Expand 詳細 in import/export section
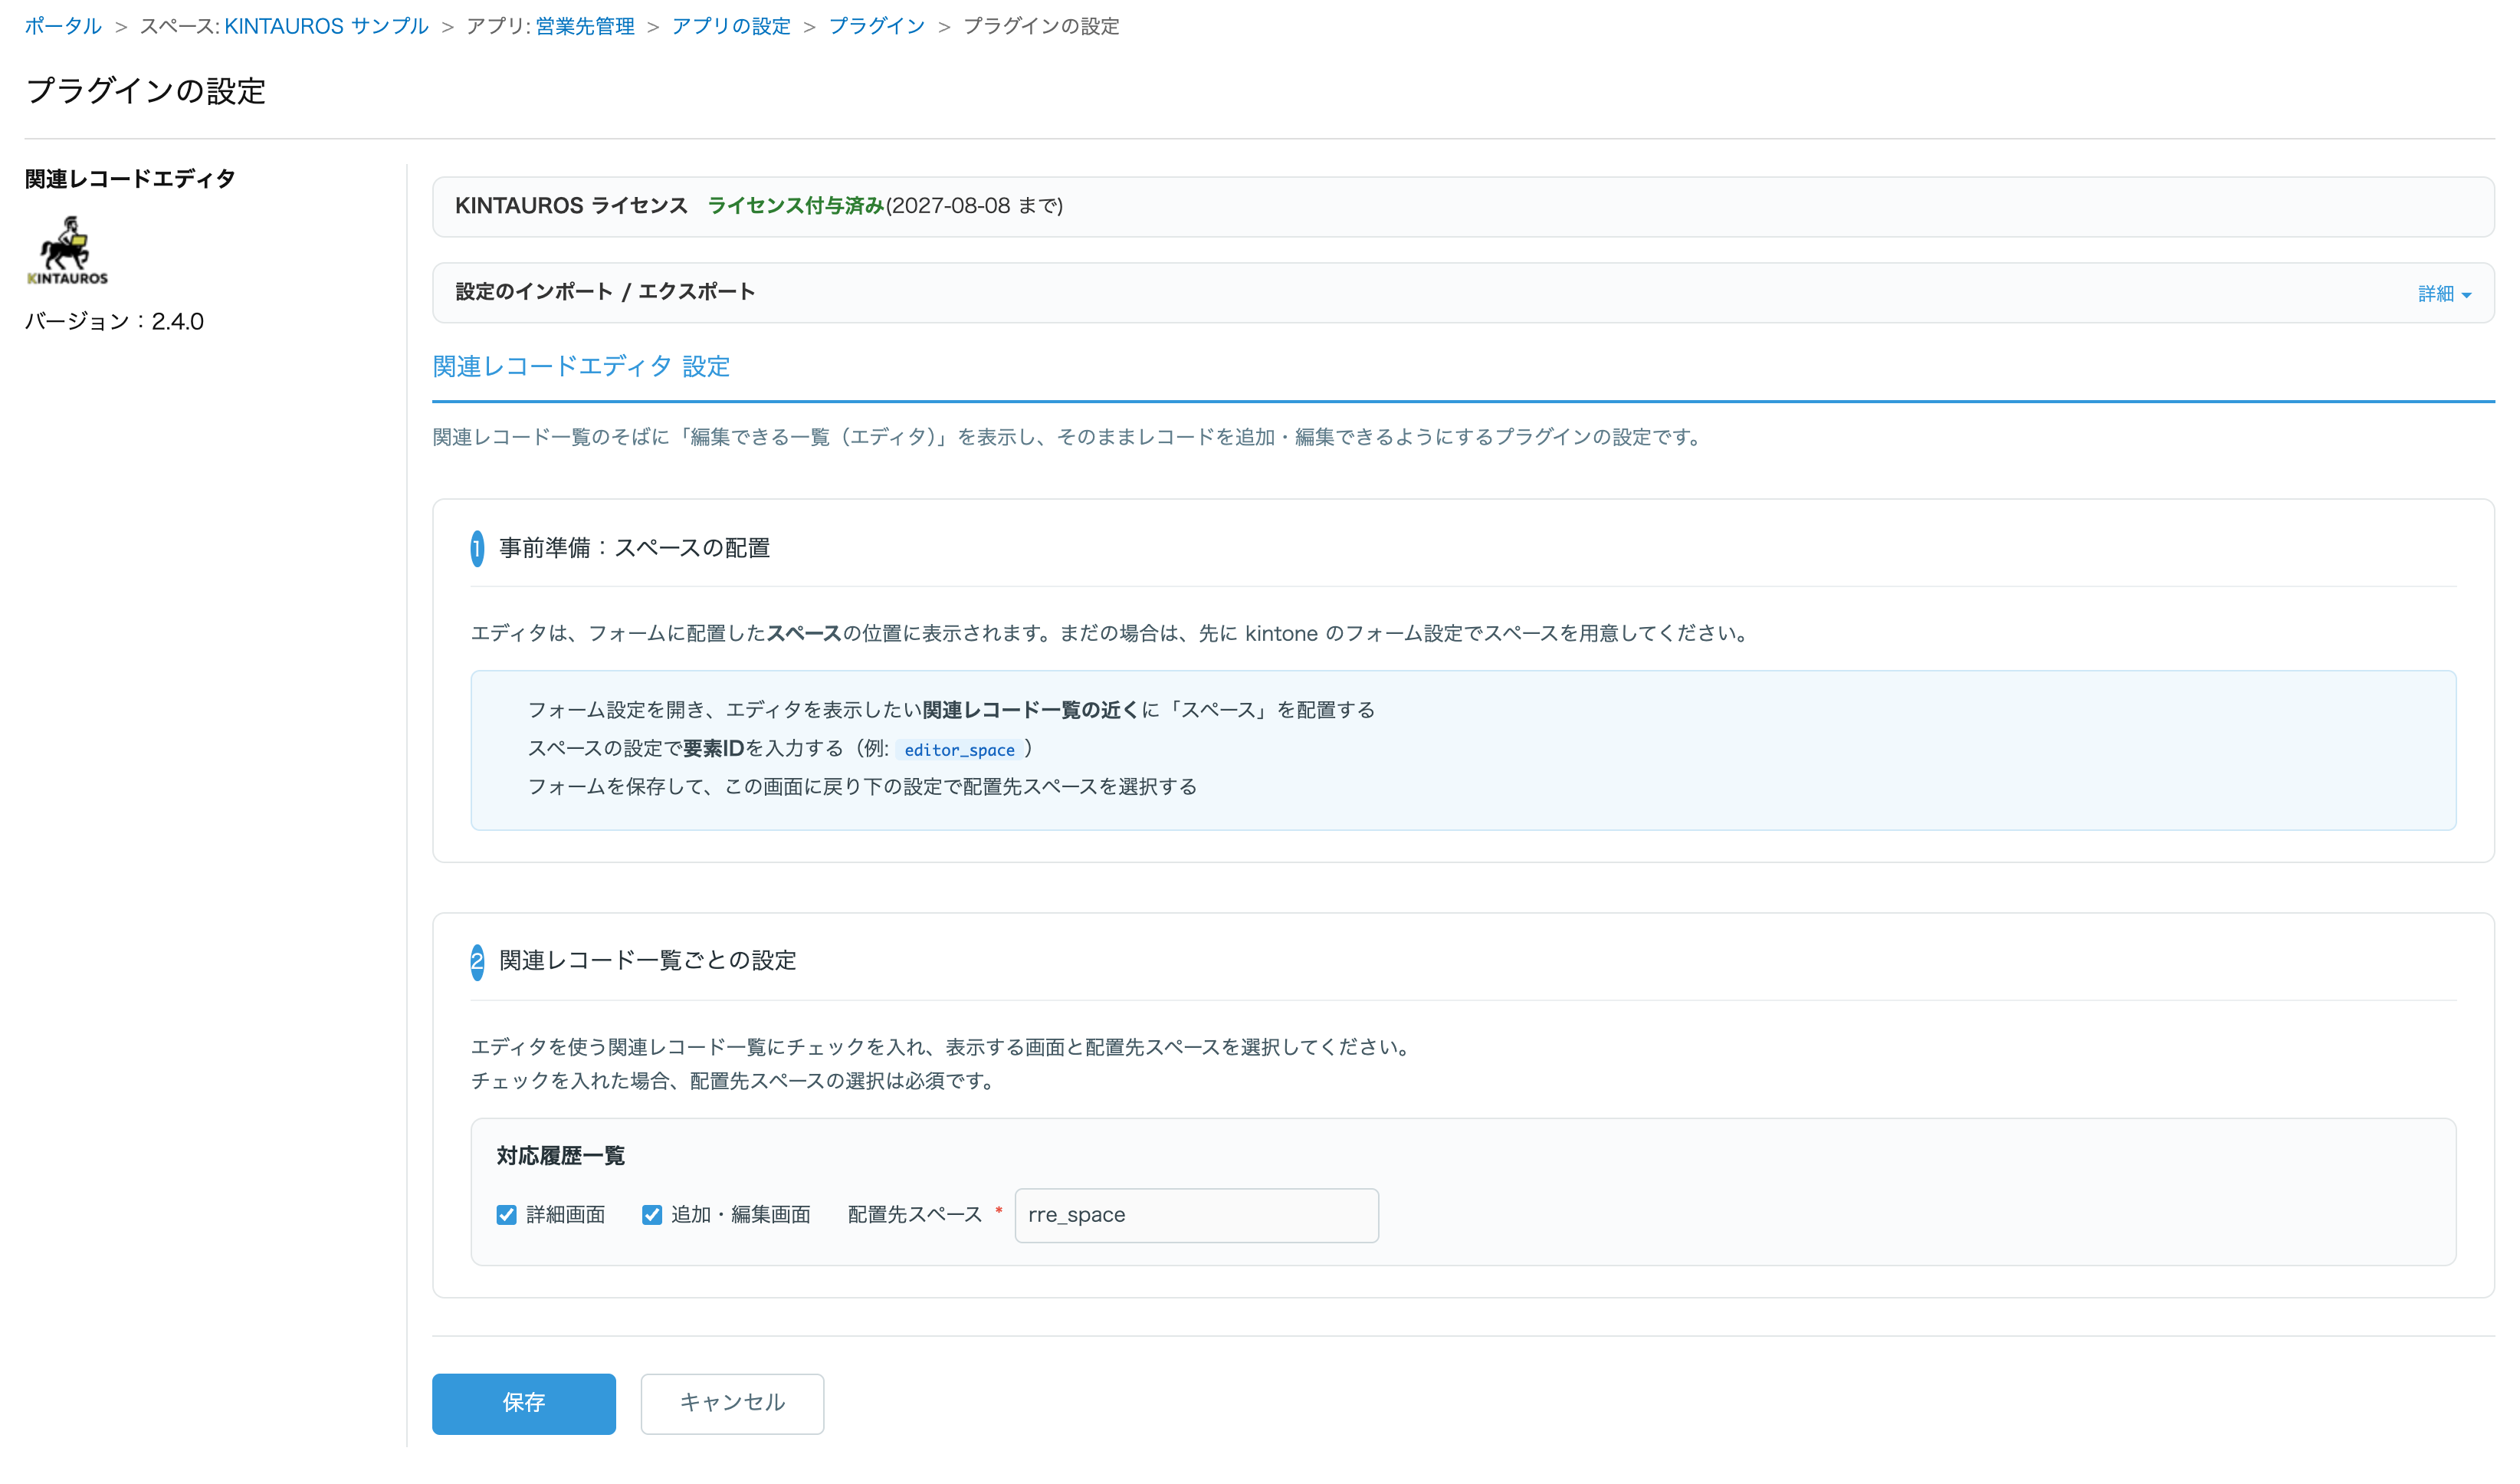2520x1484 pixels. [x=2444, y=294]
